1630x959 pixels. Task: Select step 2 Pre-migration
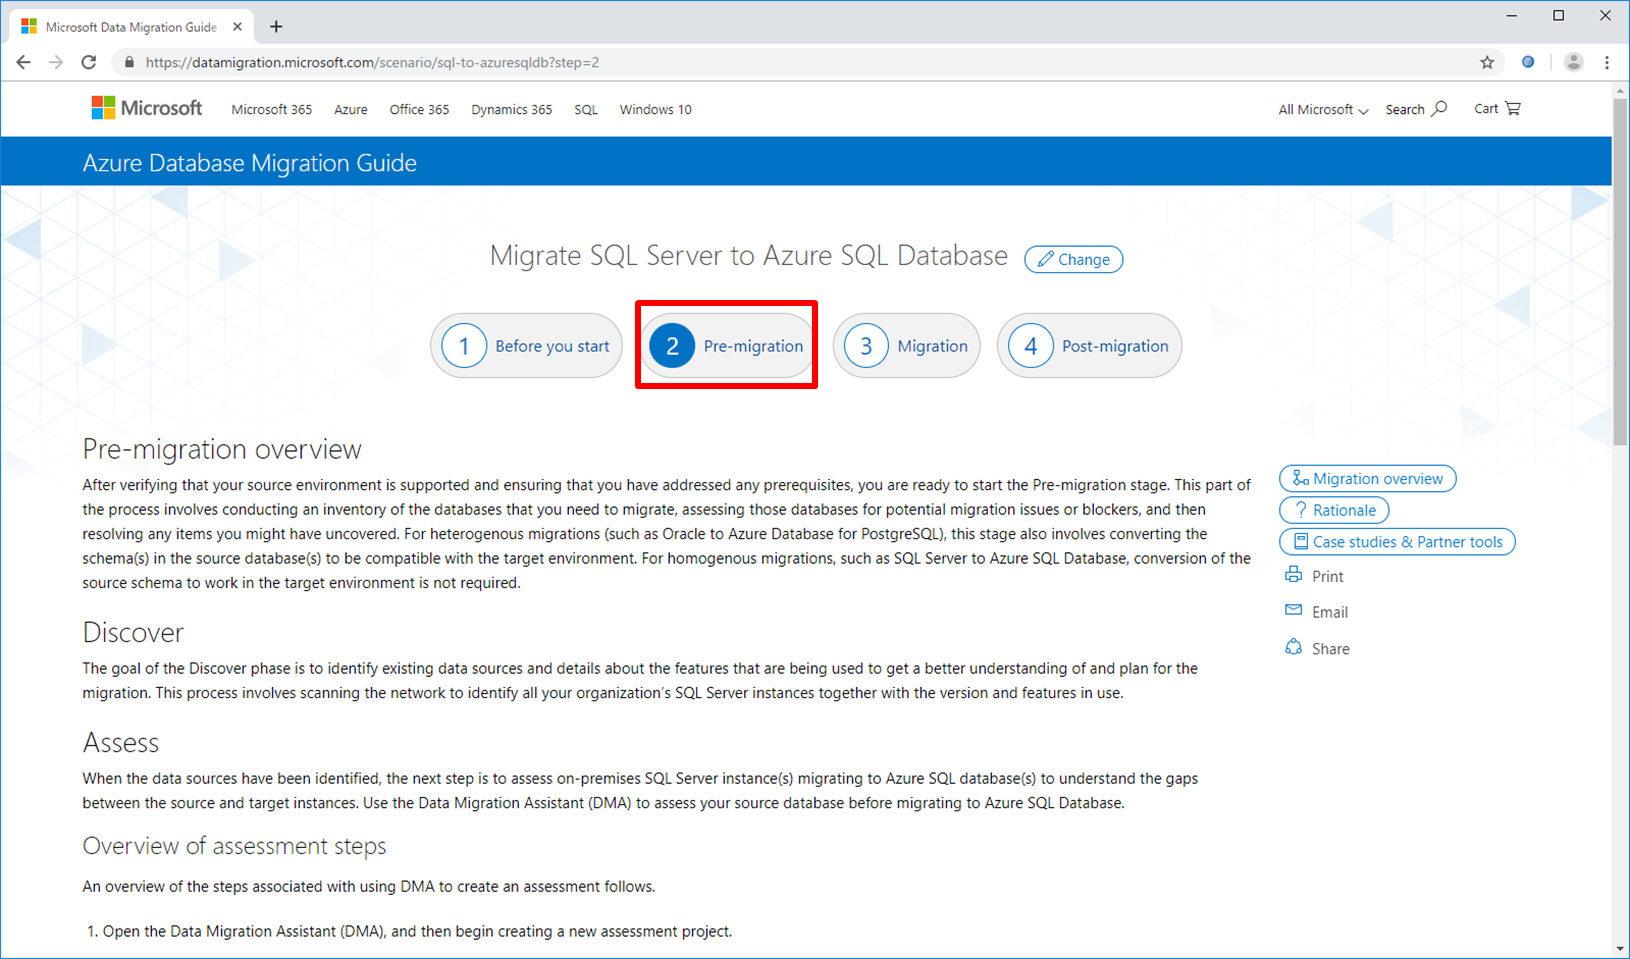tap(727, 346)
